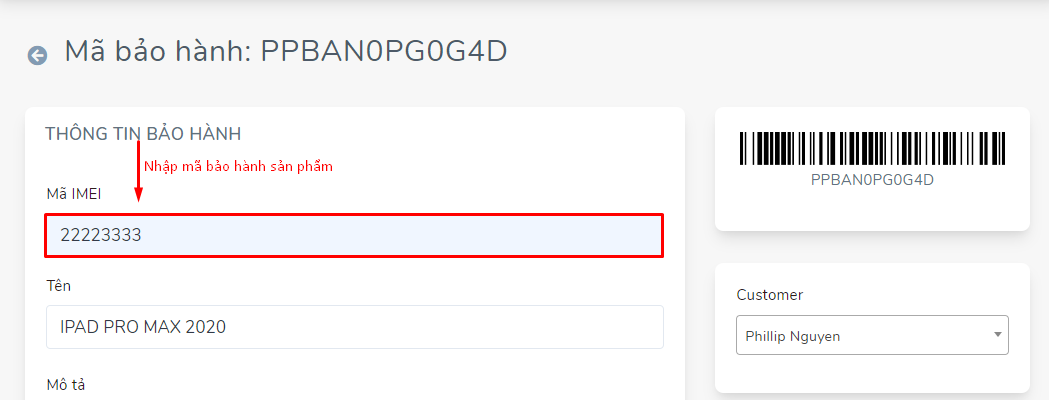Click the Mã bảo hành page title
This screenshot has width=1049, height=400.
(x=286, y=52)
